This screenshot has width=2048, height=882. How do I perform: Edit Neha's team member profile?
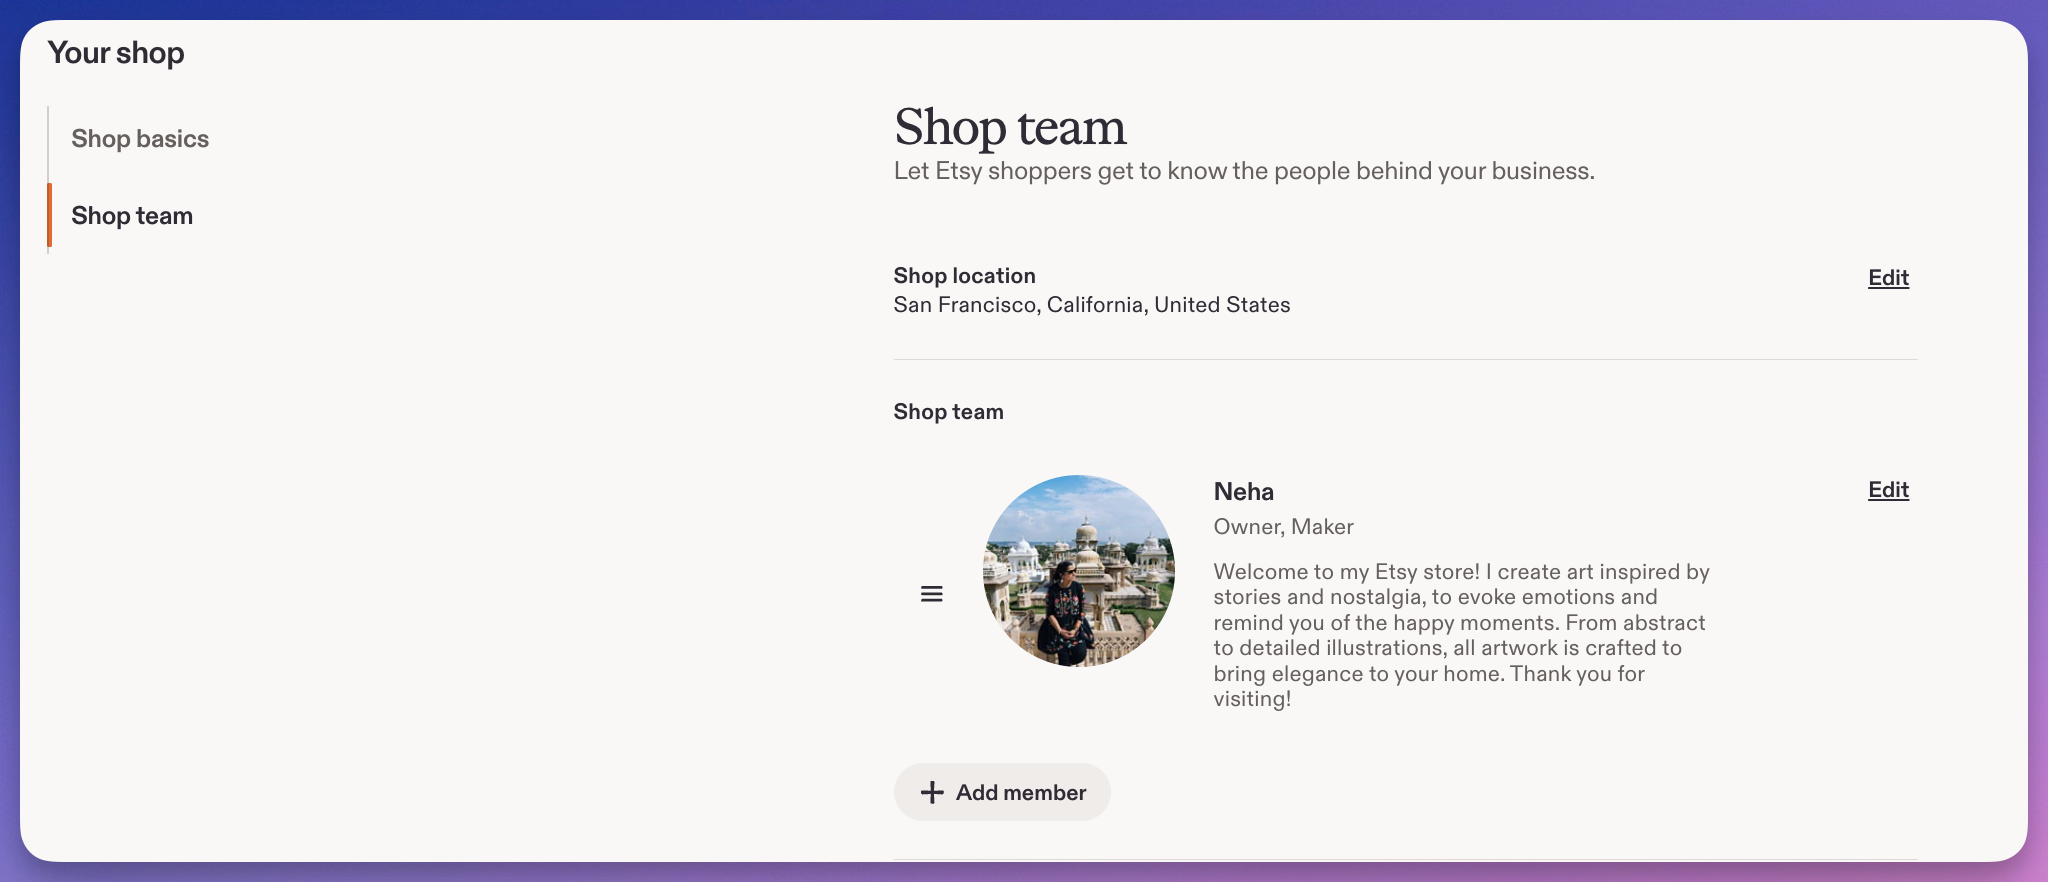[x=1888, y=490]
